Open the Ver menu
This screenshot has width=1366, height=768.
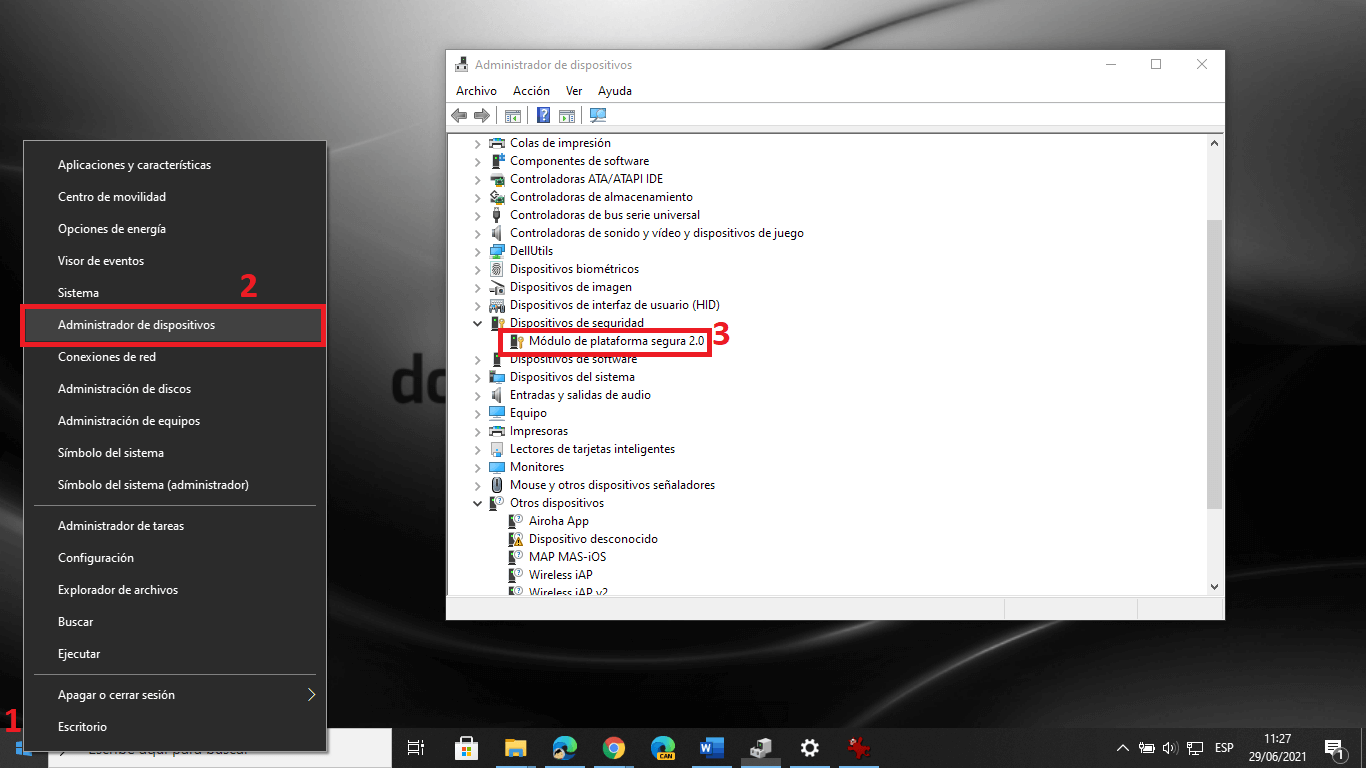click(x=574, y=91)
